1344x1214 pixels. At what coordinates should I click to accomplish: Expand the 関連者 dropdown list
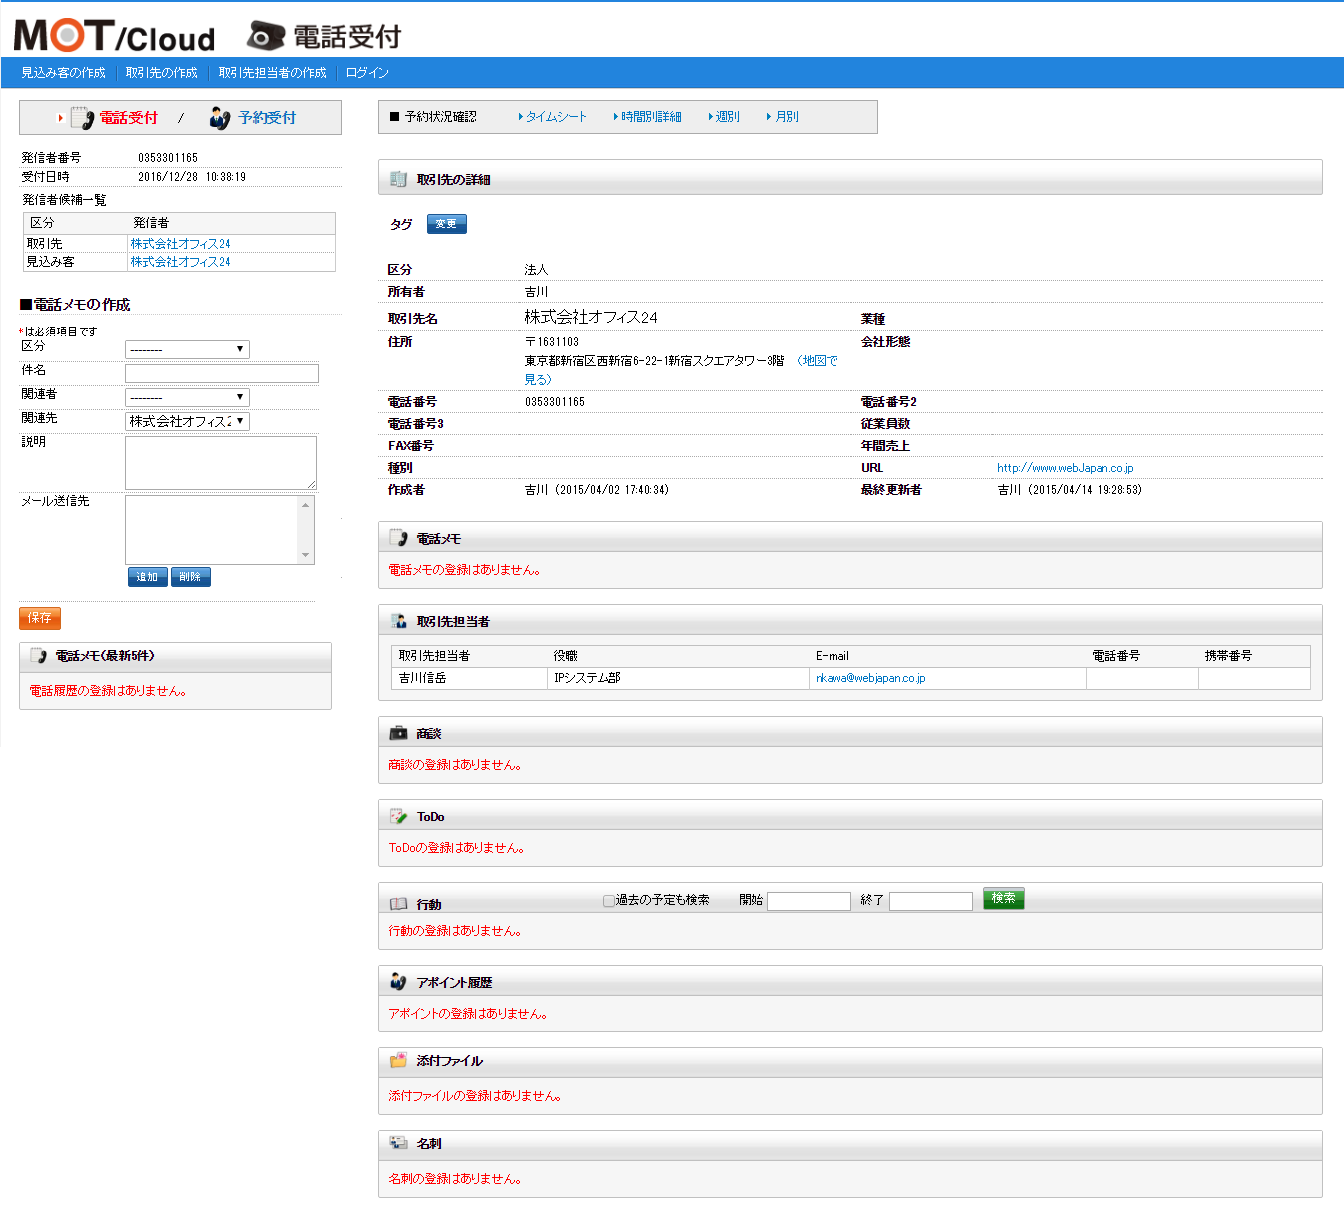coord(187,397)
